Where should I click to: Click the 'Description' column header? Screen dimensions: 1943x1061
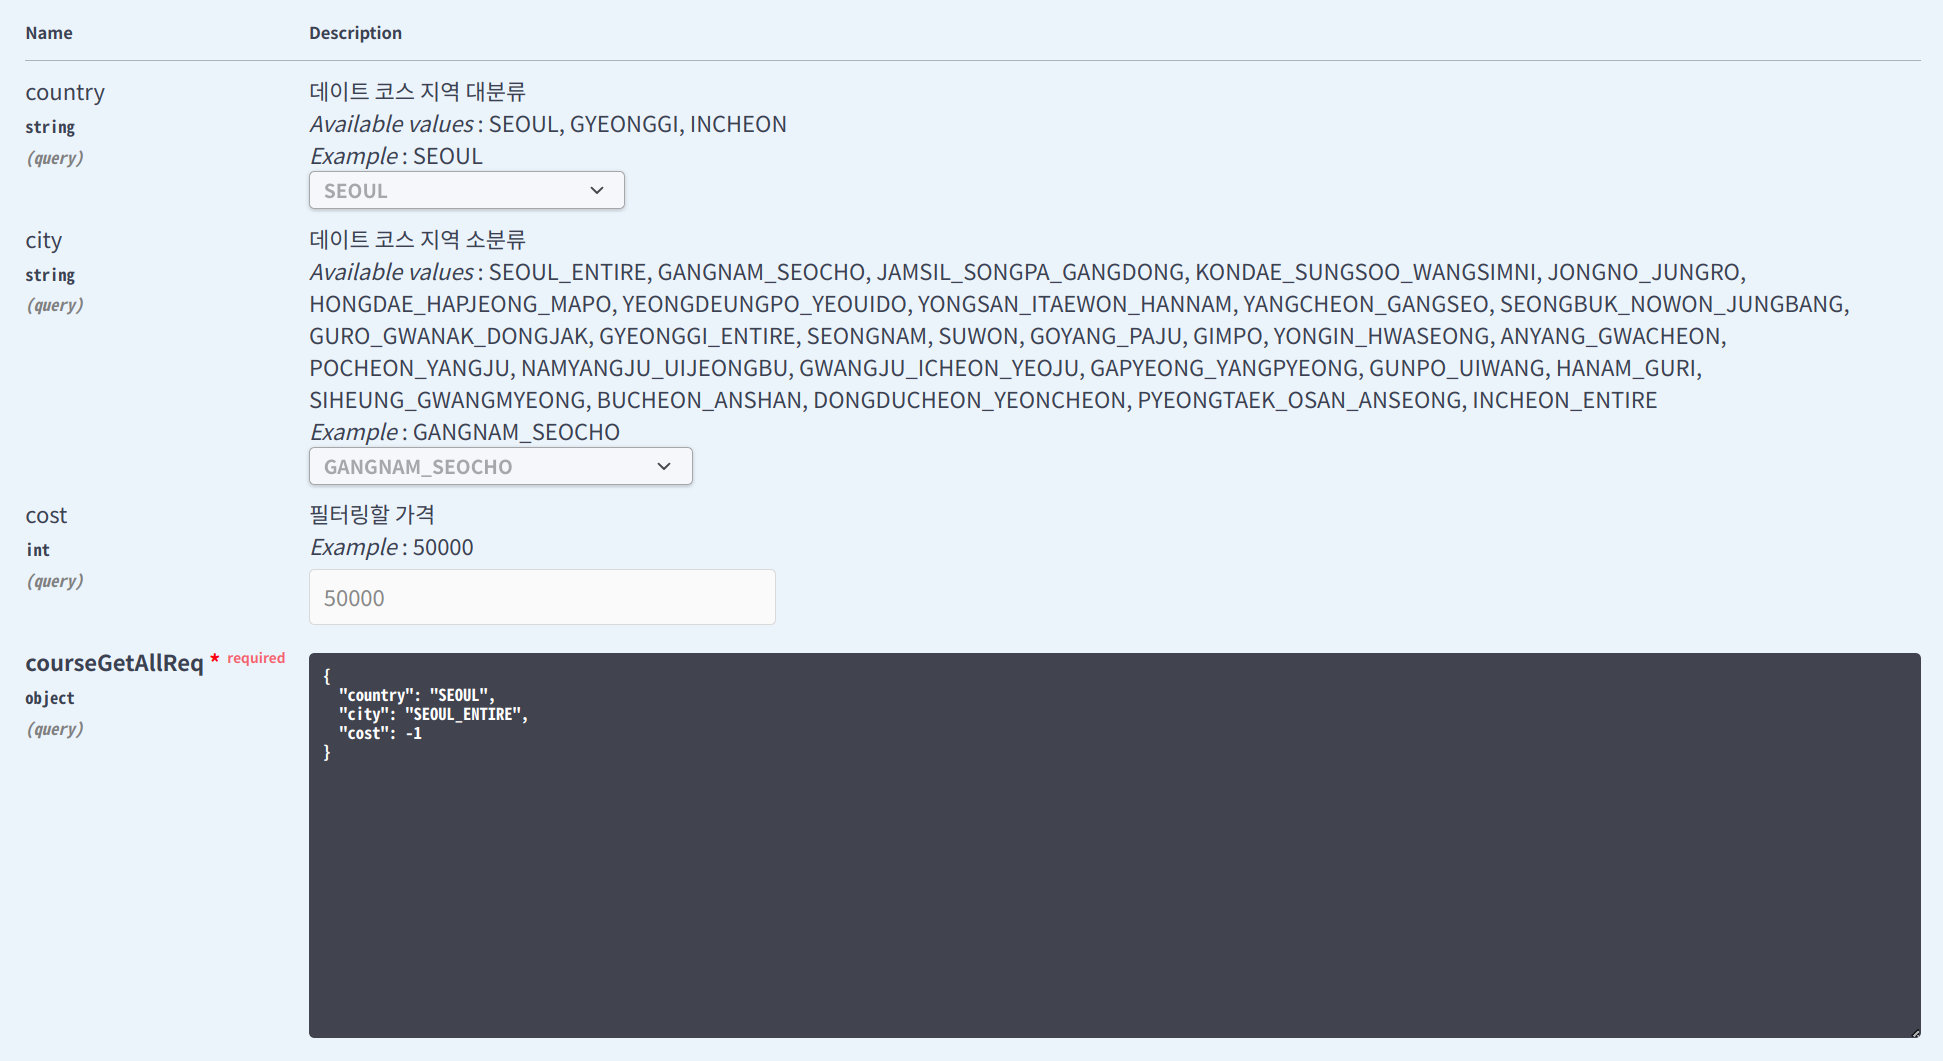point(355,33)
